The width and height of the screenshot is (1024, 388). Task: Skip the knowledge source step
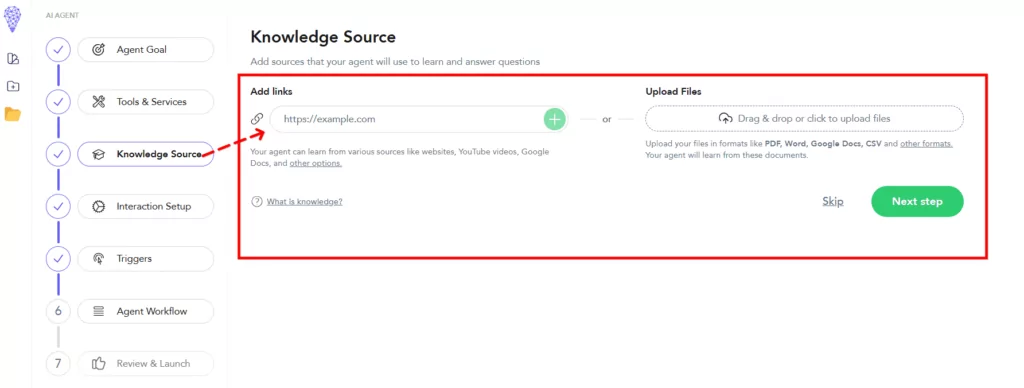833,201
